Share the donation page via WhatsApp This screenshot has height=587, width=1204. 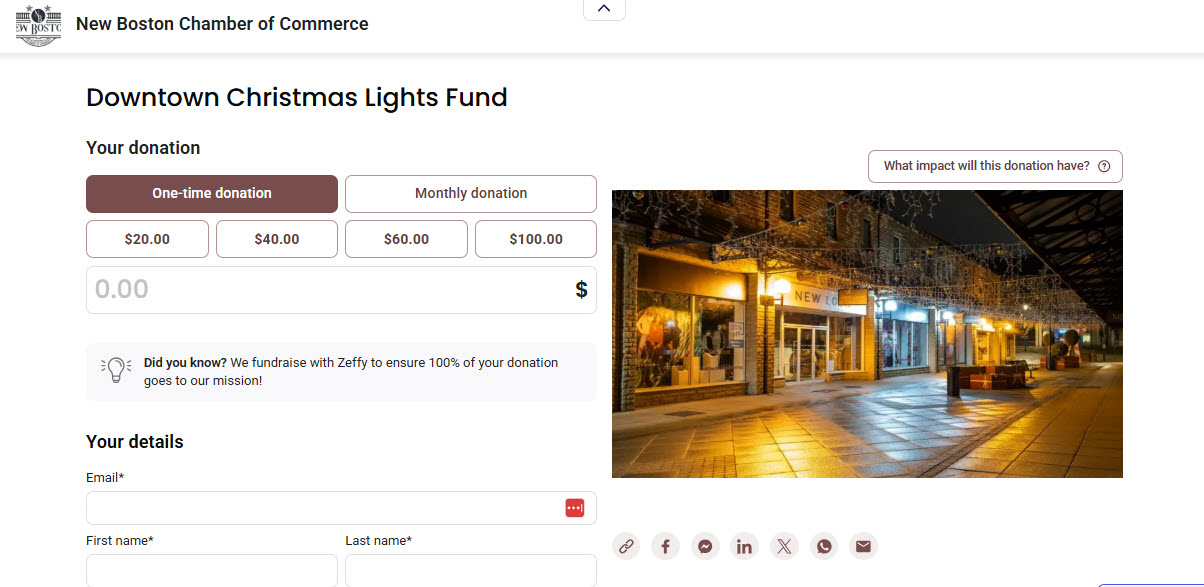click(x=823, y=546)
